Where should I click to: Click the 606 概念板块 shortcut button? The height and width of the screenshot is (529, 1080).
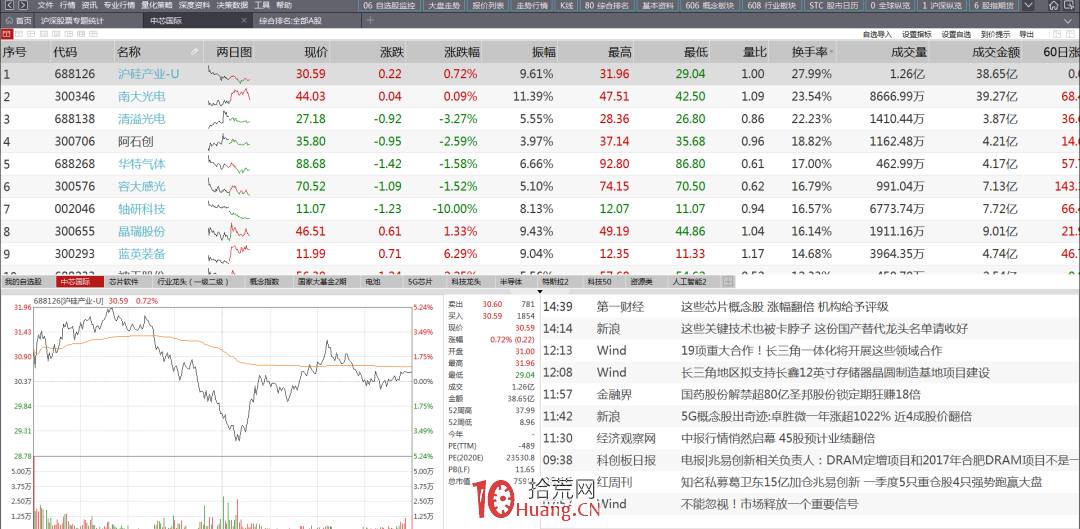[712, 6]
